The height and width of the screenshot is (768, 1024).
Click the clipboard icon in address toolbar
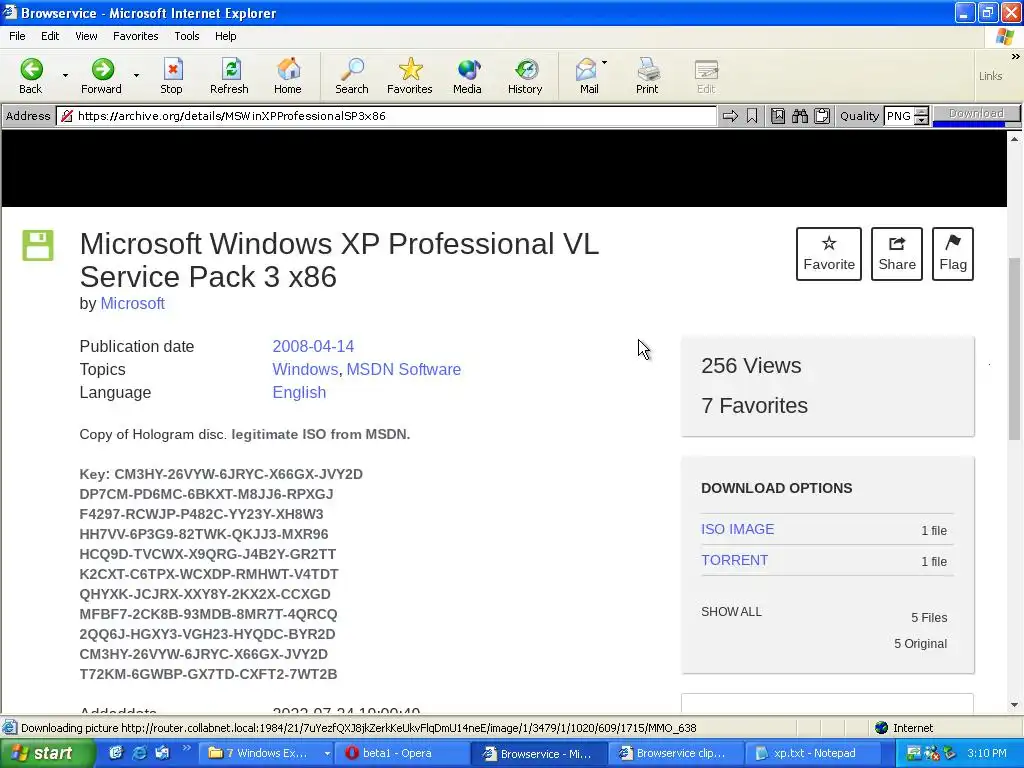(822, 116)
